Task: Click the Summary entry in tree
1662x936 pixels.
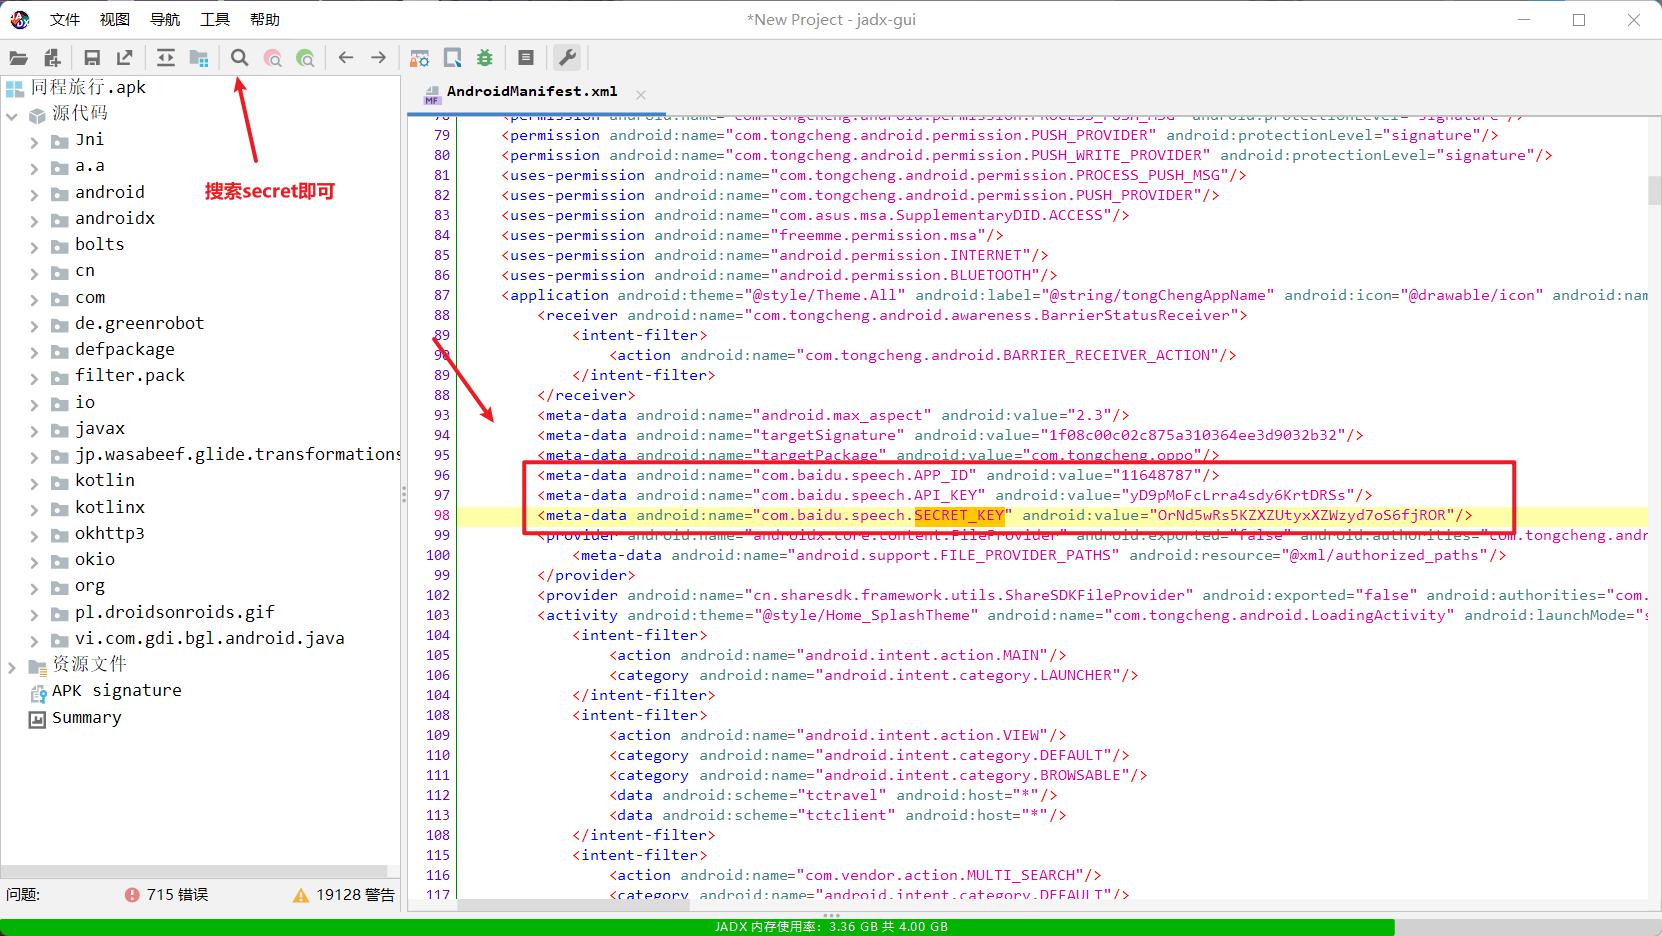Action: [x=86, y=718]
